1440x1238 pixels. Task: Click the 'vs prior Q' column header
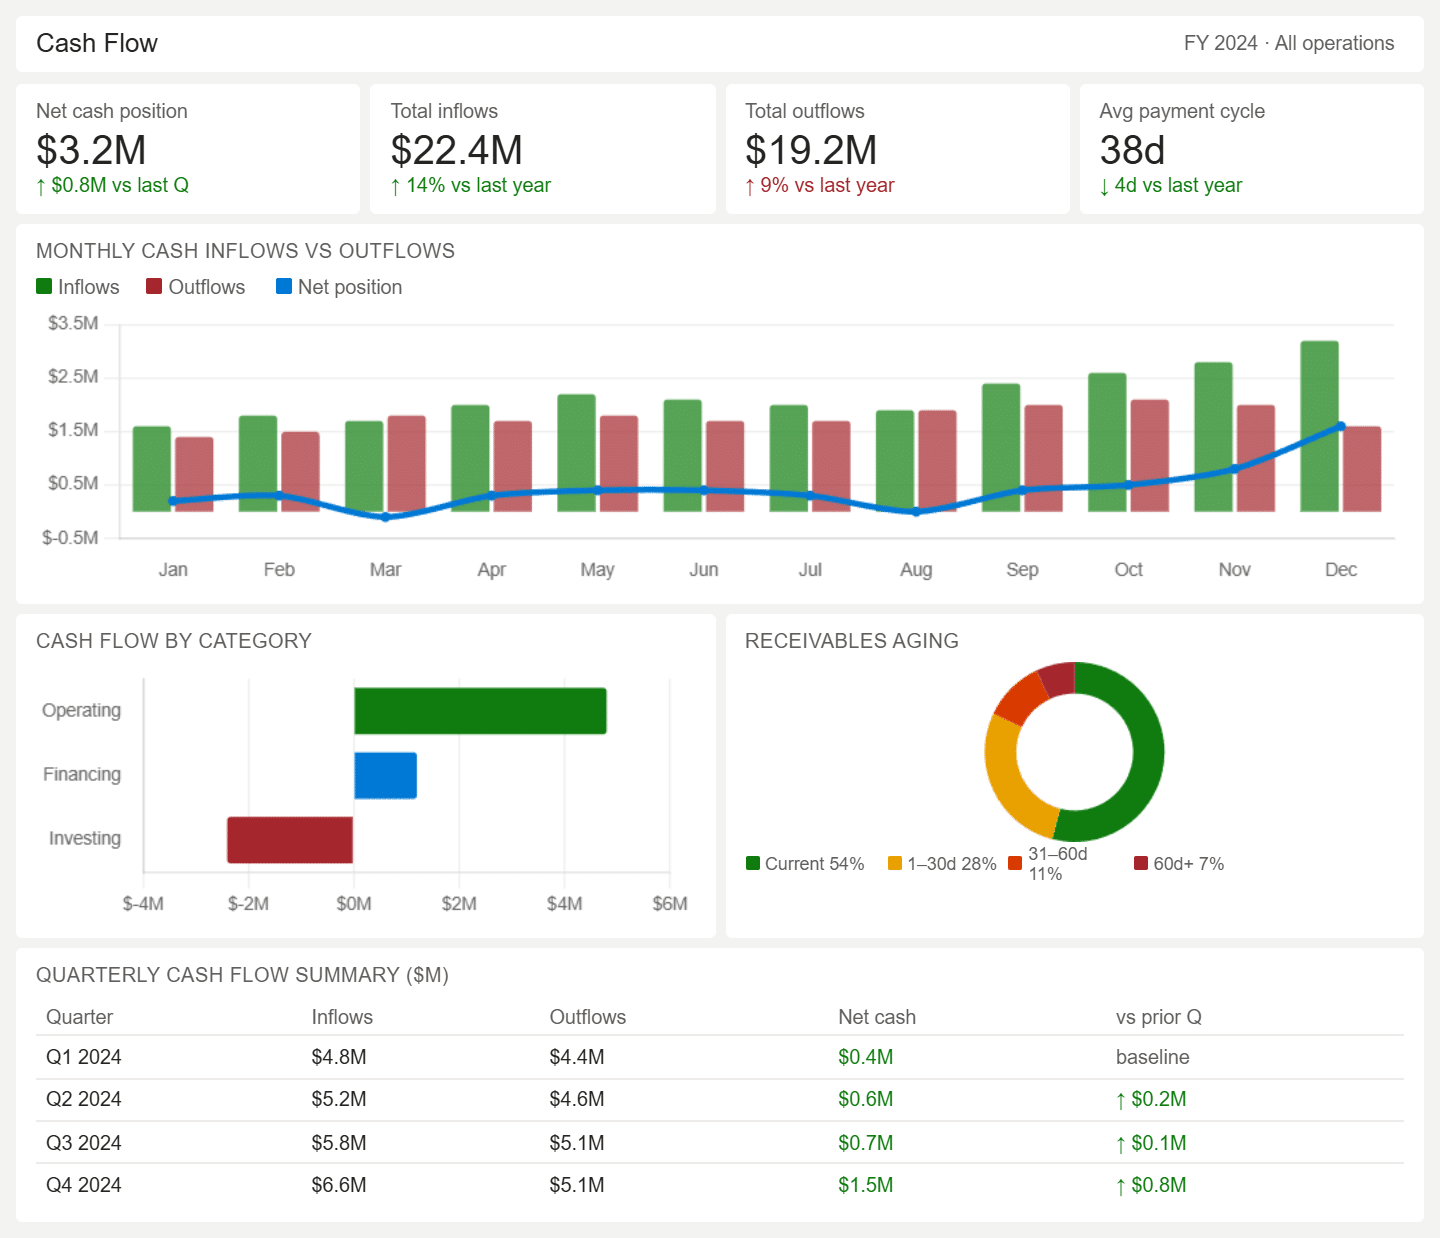click(x=1159, y=1017)
